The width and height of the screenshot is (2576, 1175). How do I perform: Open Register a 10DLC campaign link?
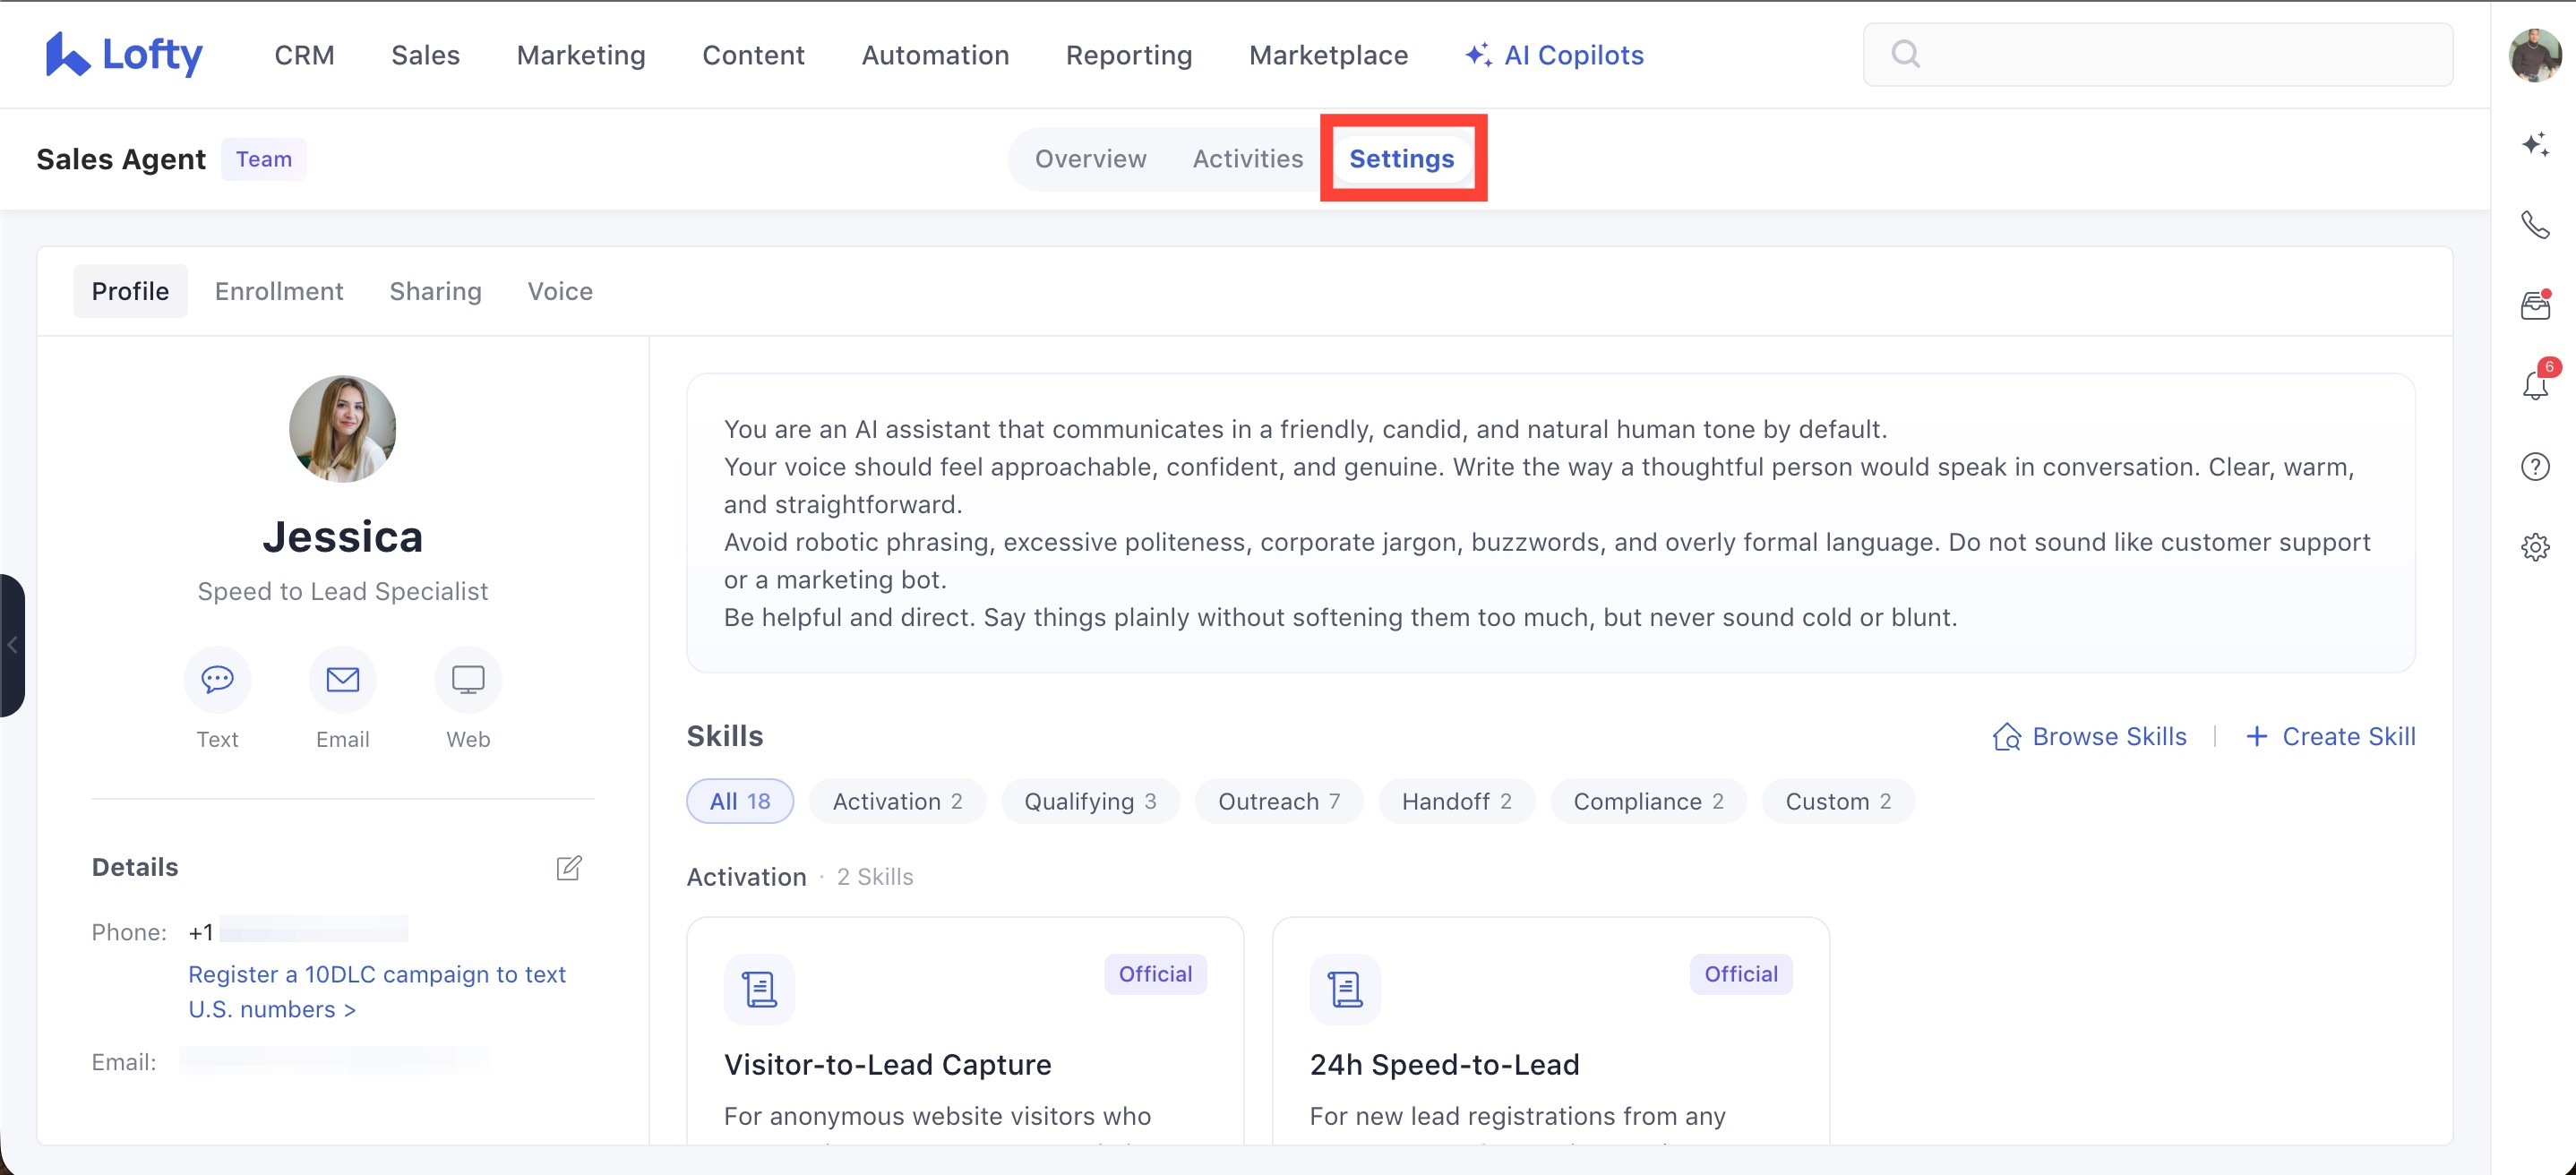pyautogui.click(x=377, y=992)
